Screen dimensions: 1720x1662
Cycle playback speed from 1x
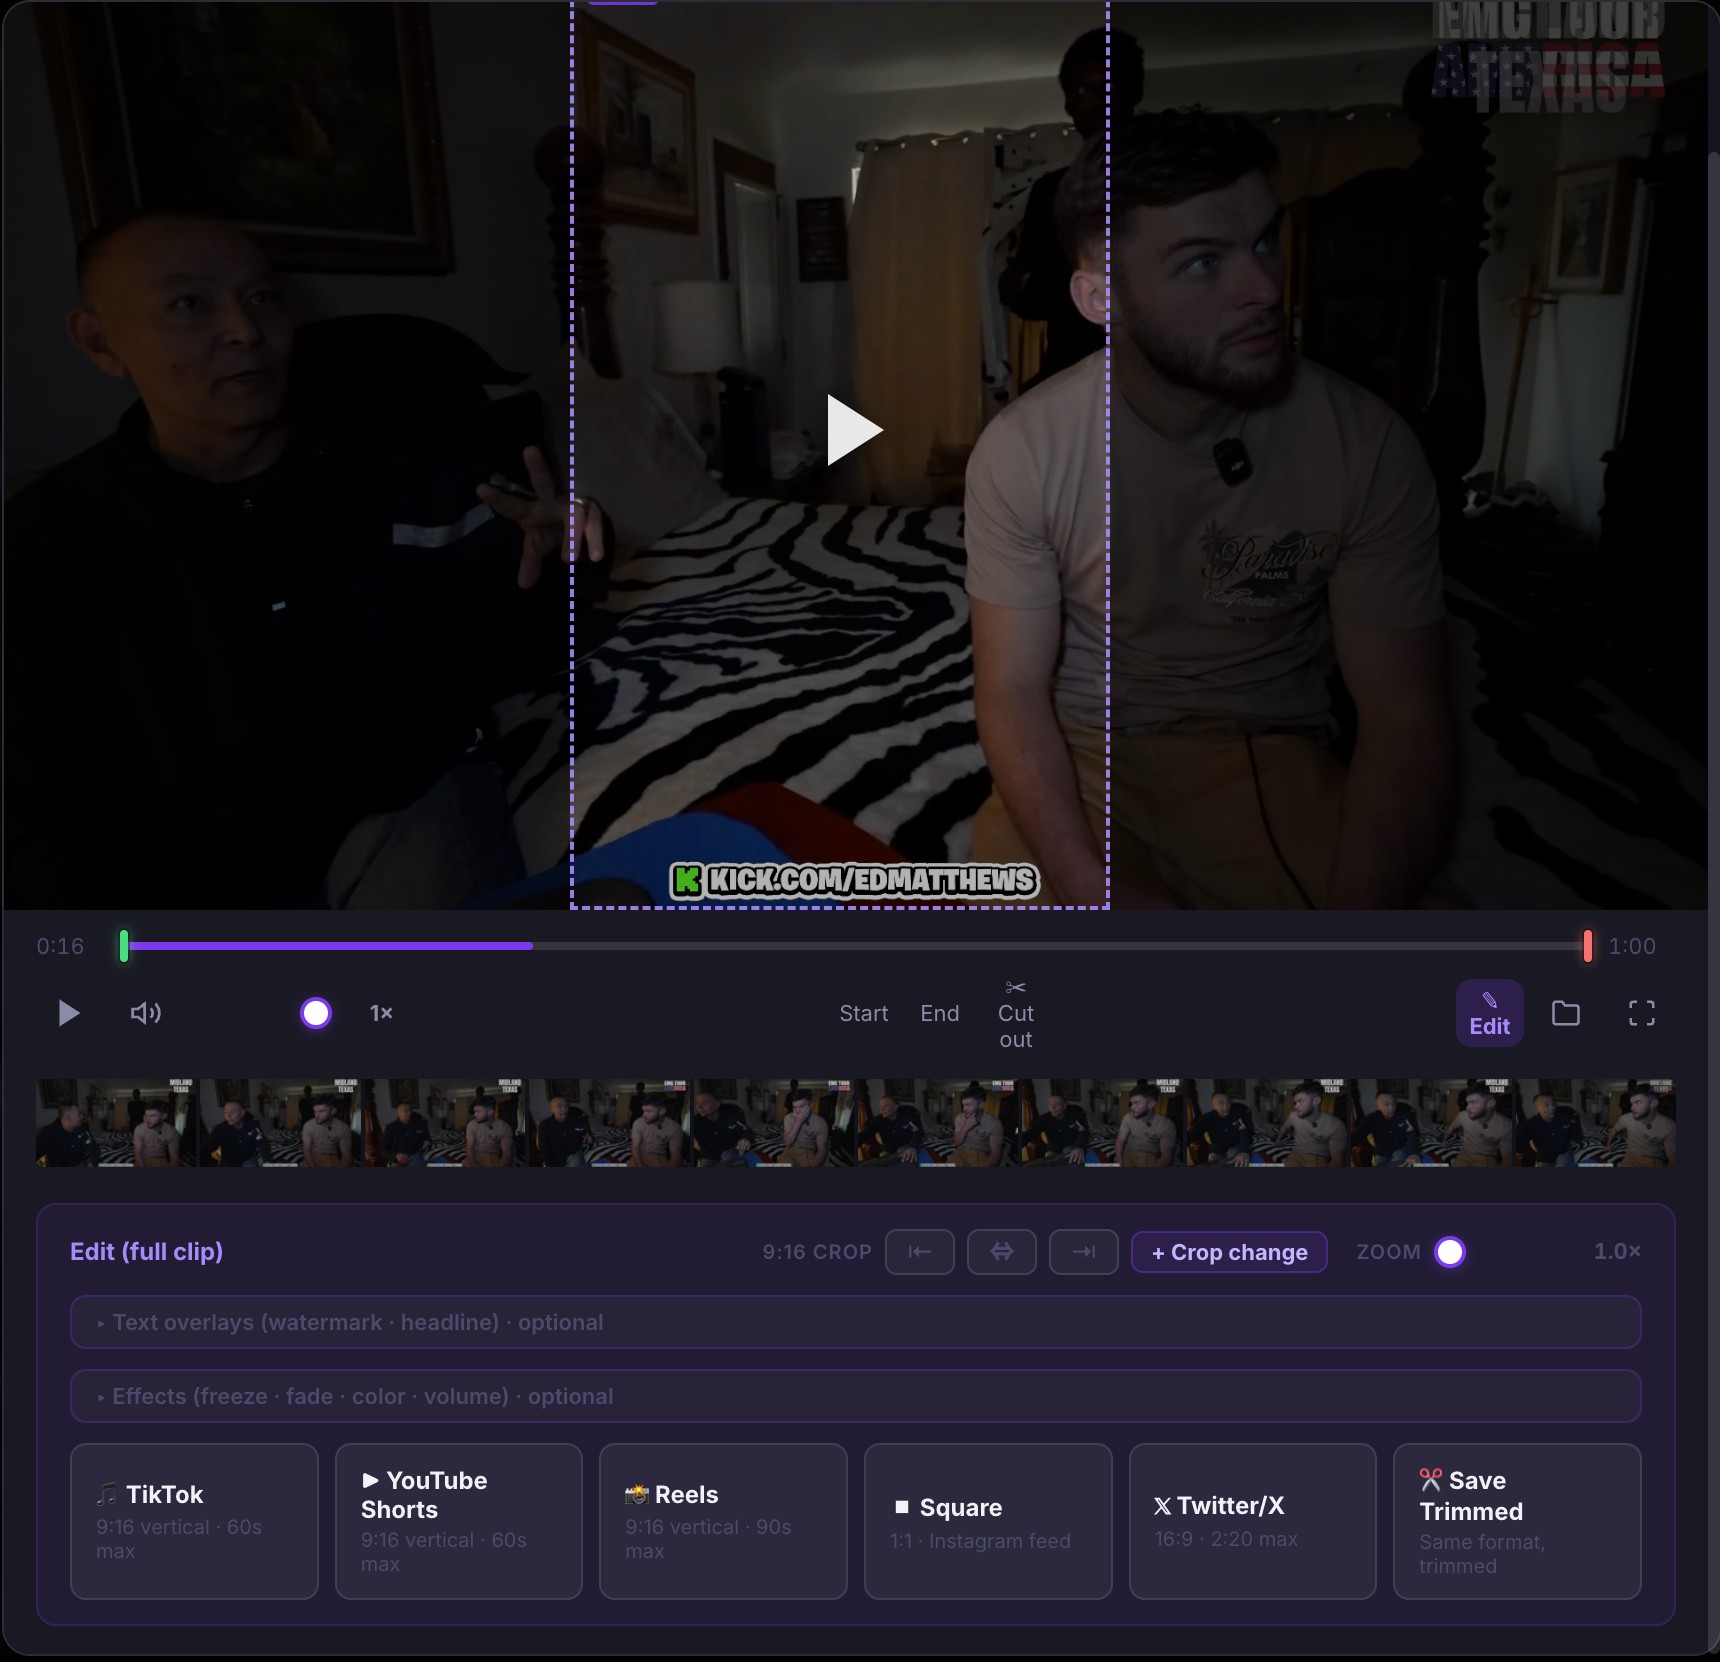(x=381, y=1013)
